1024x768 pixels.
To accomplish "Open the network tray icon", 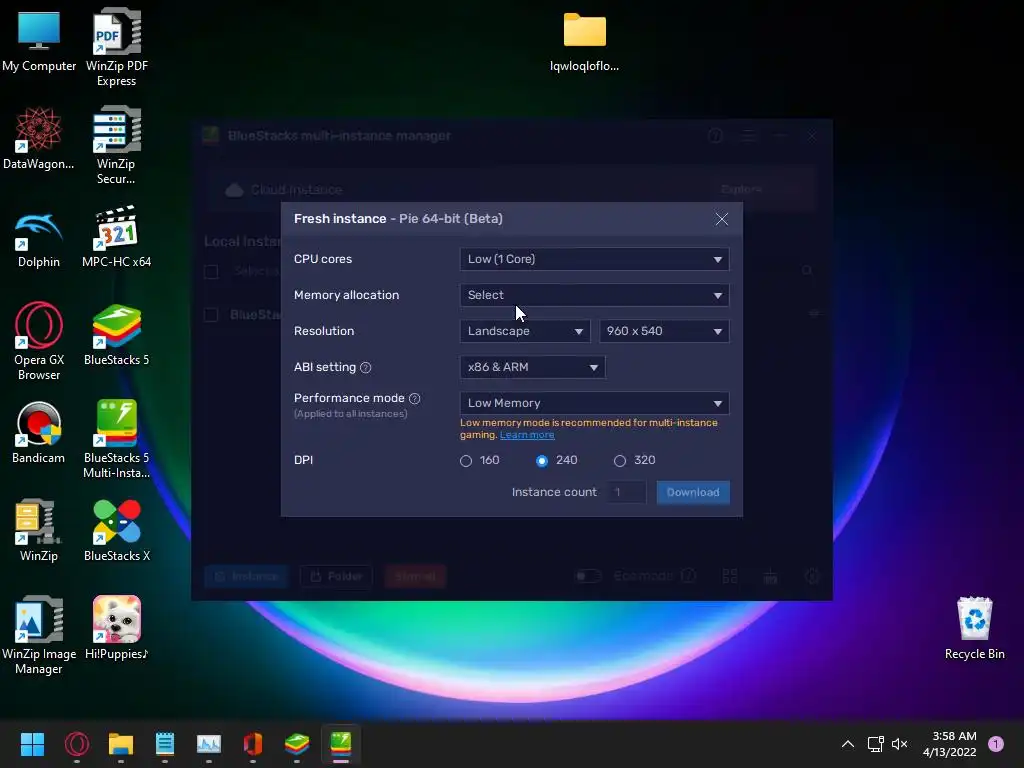I will (x=875, y=744).
